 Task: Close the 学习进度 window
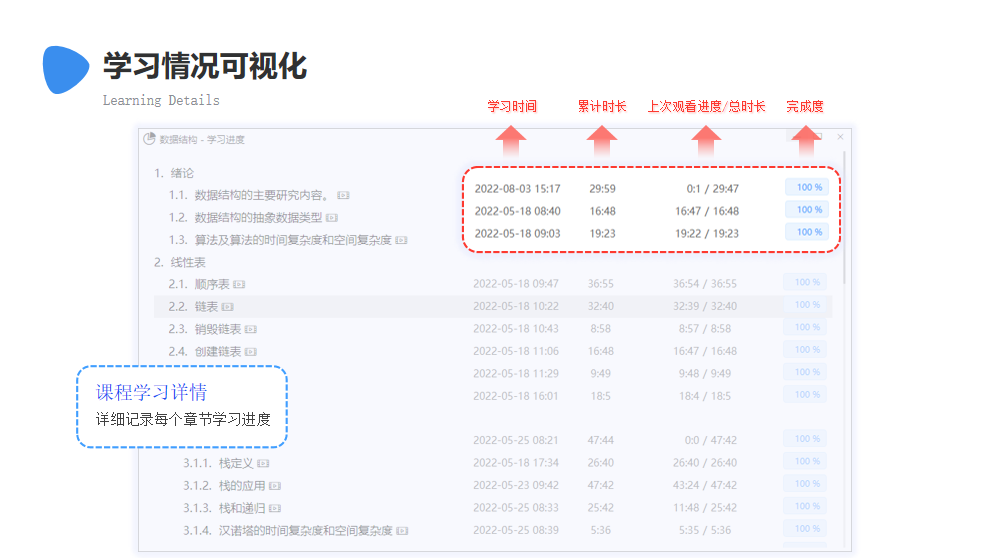pyautogui.click(x=840, y=137)
